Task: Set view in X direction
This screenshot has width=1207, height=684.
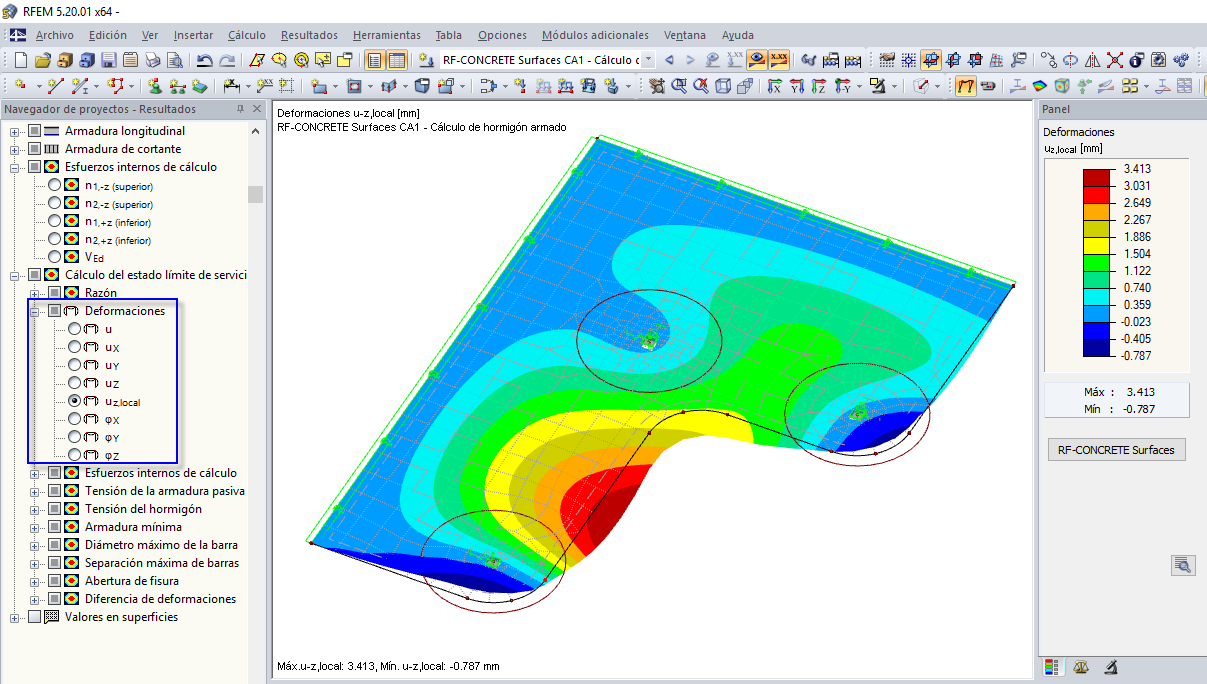Action: 774,89
